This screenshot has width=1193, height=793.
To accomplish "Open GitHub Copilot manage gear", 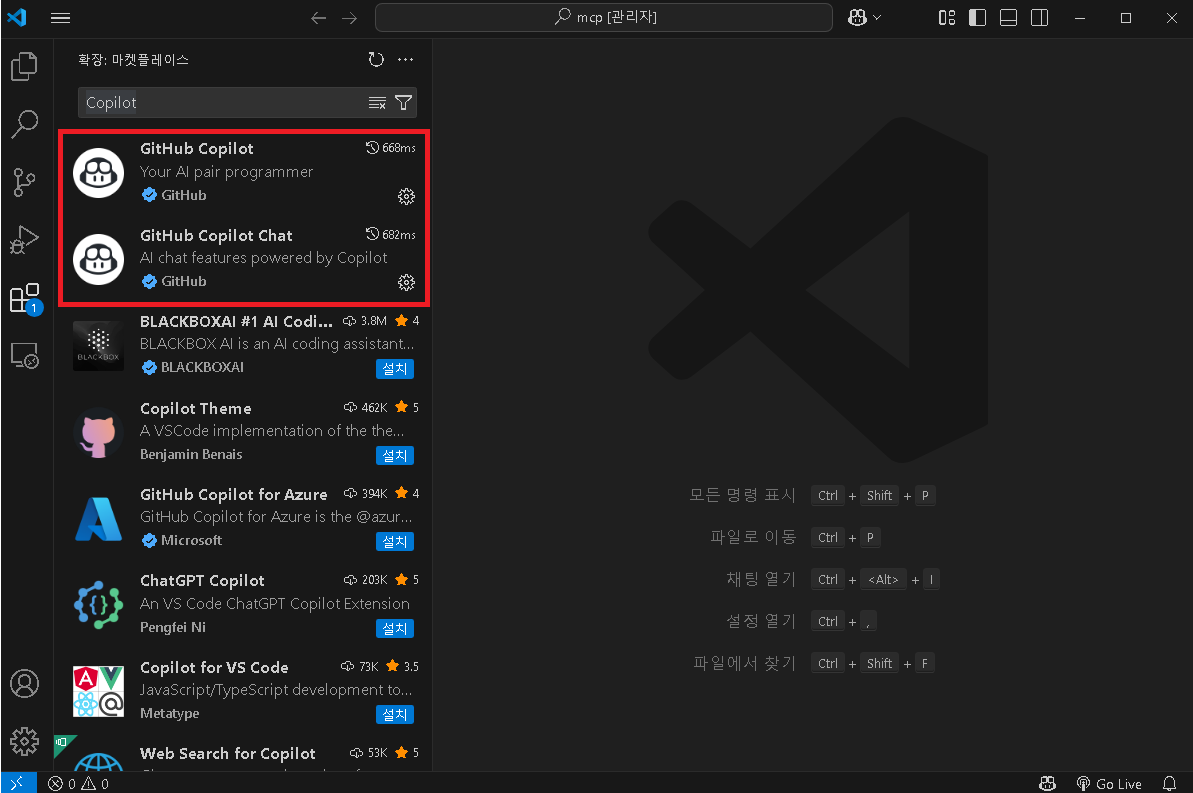I will point(406,196).
